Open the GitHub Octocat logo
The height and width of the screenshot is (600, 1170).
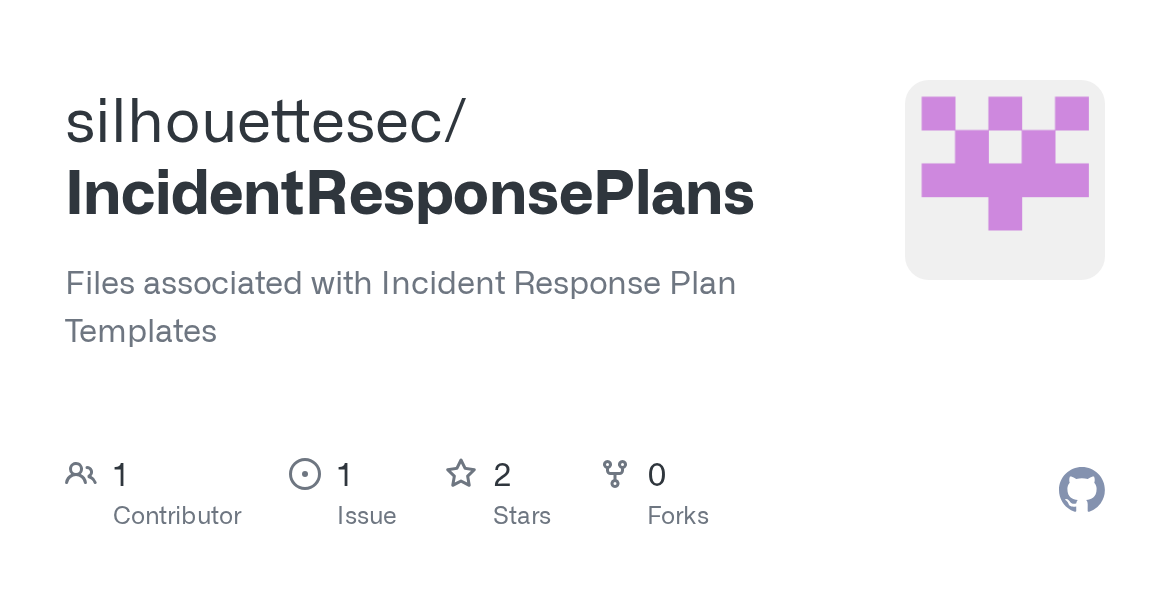[1081, 490]
